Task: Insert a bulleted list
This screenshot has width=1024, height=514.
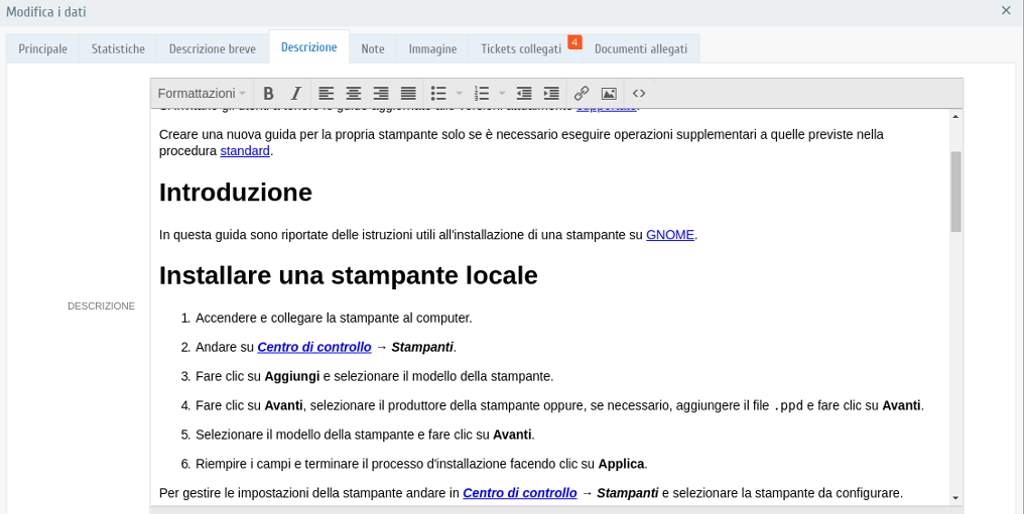Action: 439,93
